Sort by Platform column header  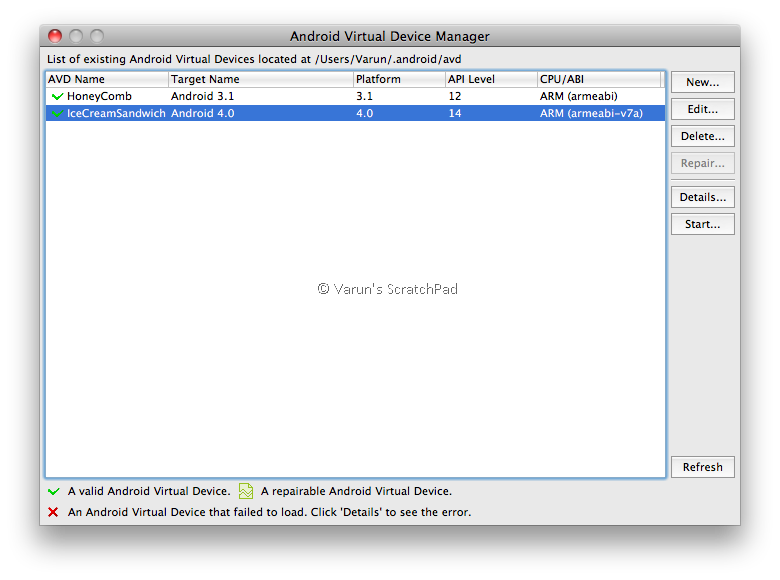click(x=399, y=79)
